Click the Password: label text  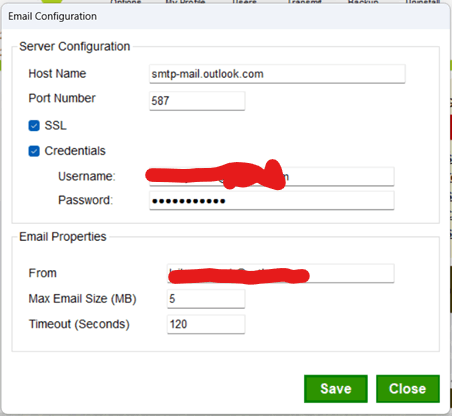click(86, 200)
